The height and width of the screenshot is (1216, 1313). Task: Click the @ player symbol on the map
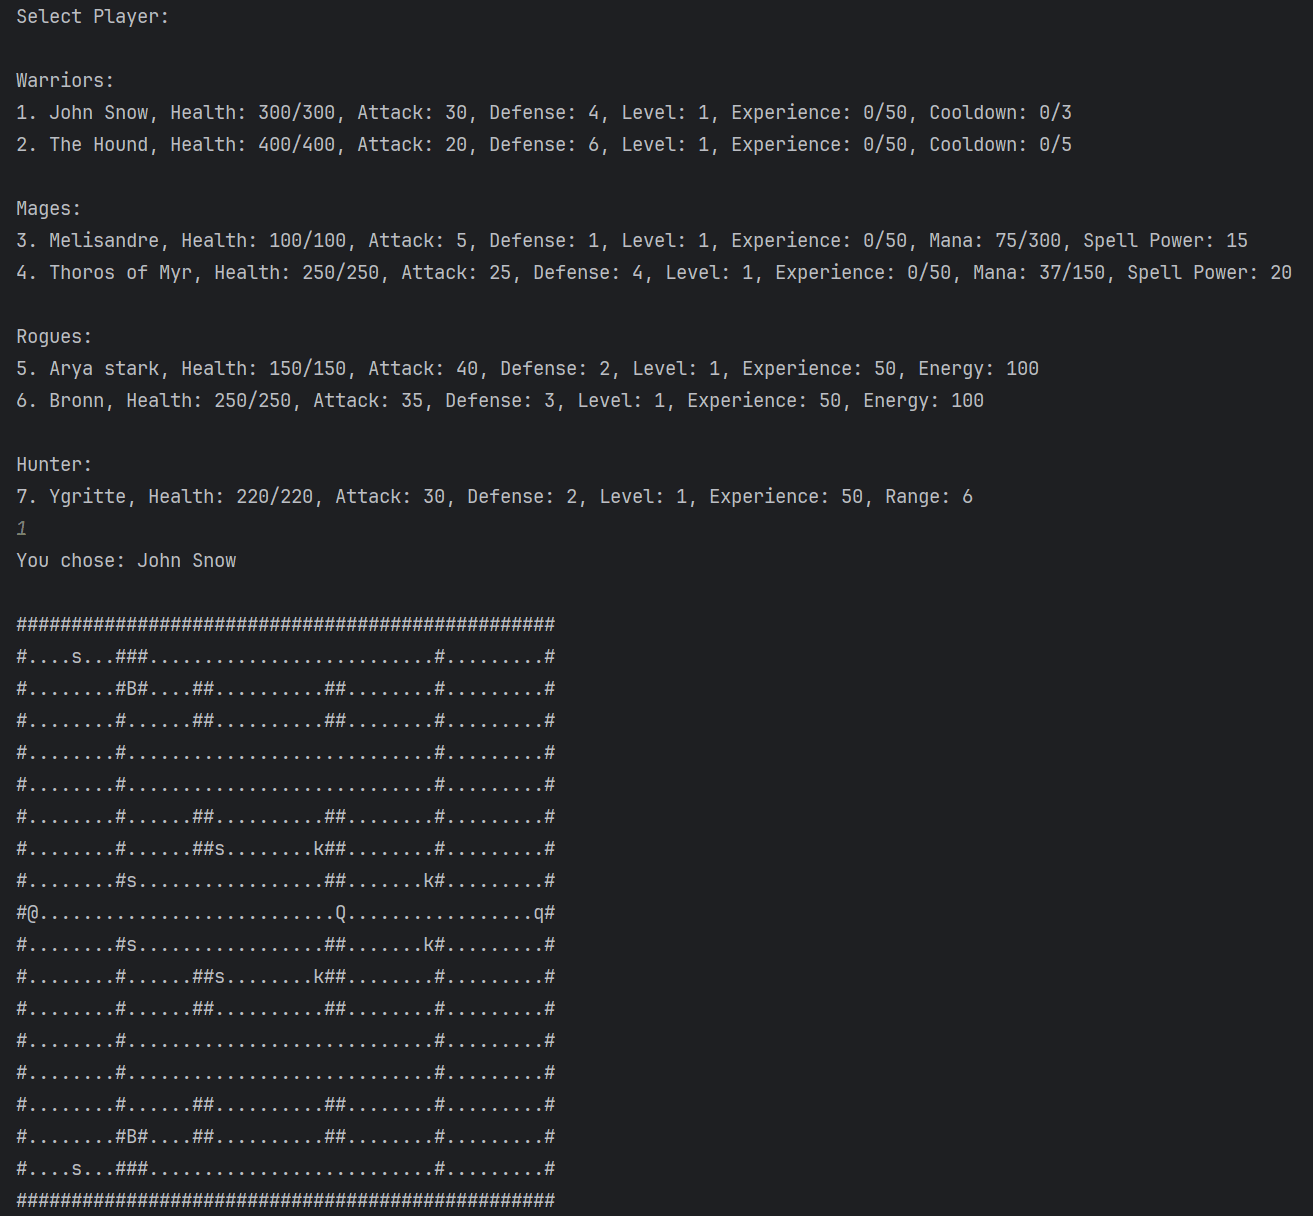point(33,913)
